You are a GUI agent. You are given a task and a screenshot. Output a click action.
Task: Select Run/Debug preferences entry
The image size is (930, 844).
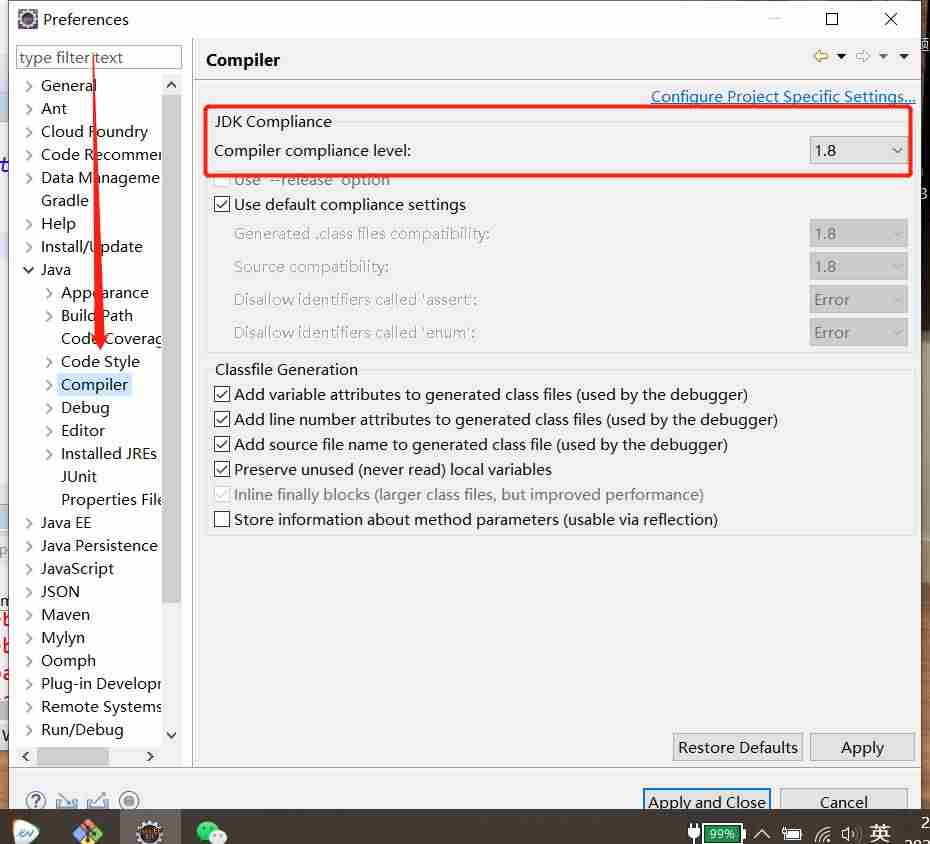pyautogui.click(x=82, y=730)
